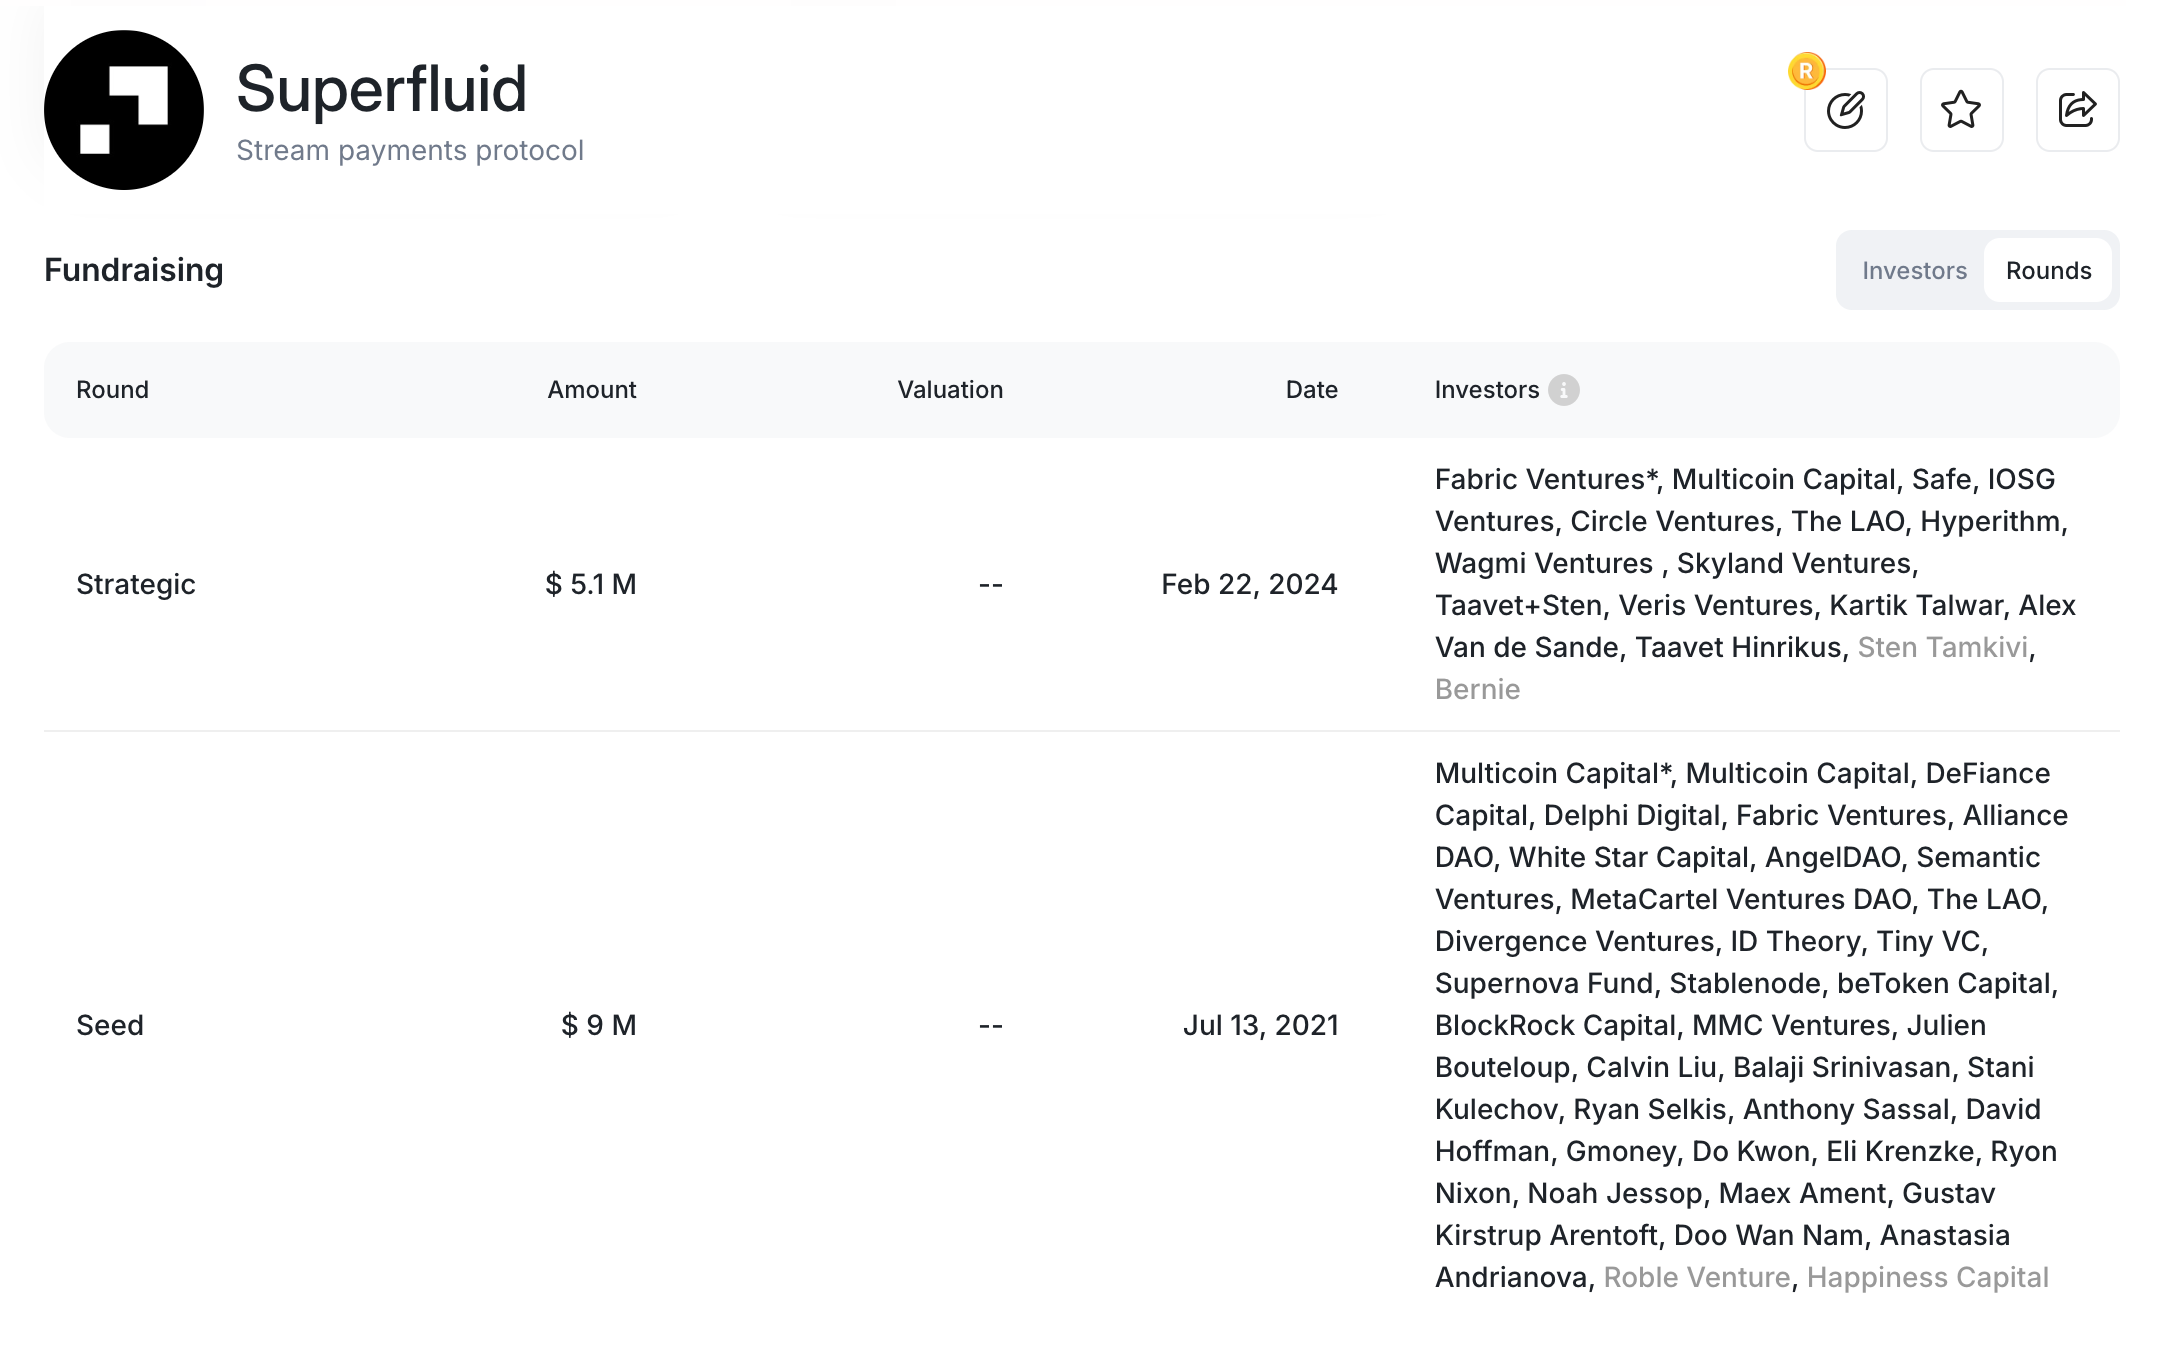Click the share arrow icon

tap(2077, 110)
